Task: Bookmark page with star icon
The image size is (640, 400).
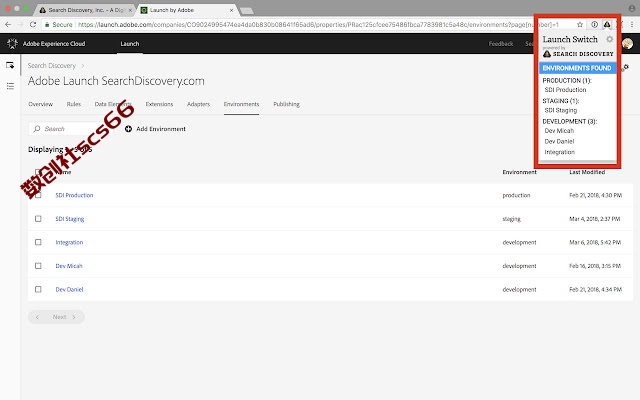Action: click(580, 25)
